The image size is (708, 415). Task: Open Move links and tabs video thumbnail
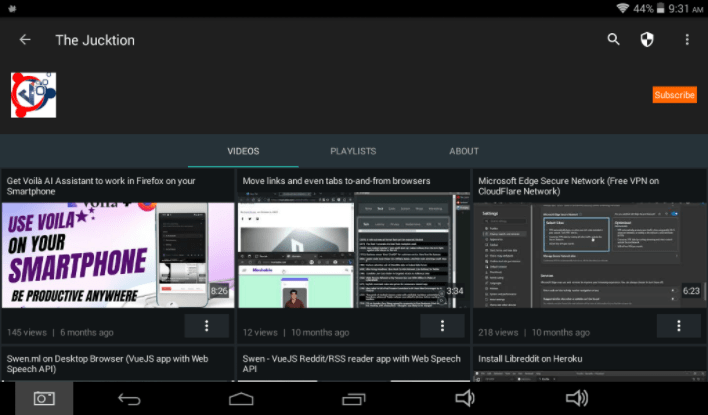[354, 251]
